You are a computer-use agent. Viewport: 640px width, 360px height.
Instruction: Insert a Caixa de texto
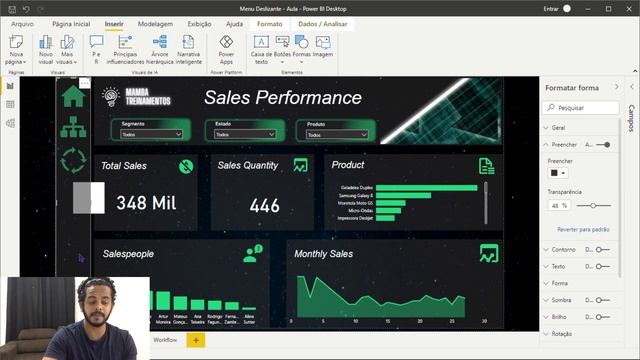click(x=261, y=49)
